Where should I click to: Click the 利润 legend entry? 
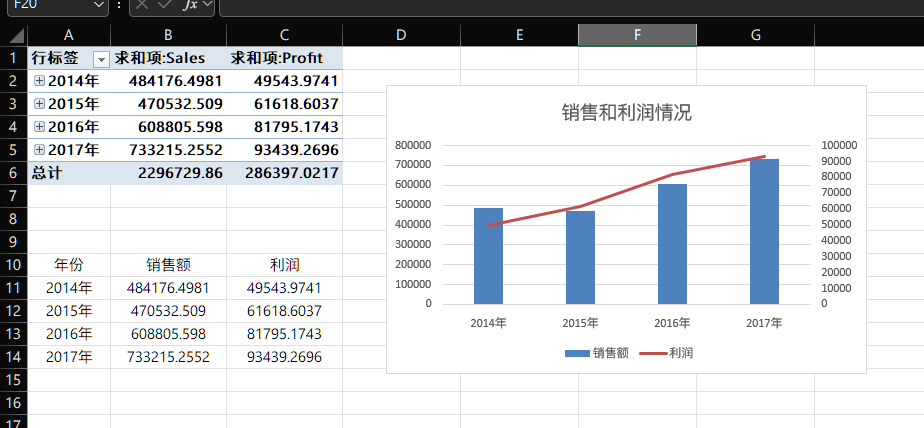670,353
